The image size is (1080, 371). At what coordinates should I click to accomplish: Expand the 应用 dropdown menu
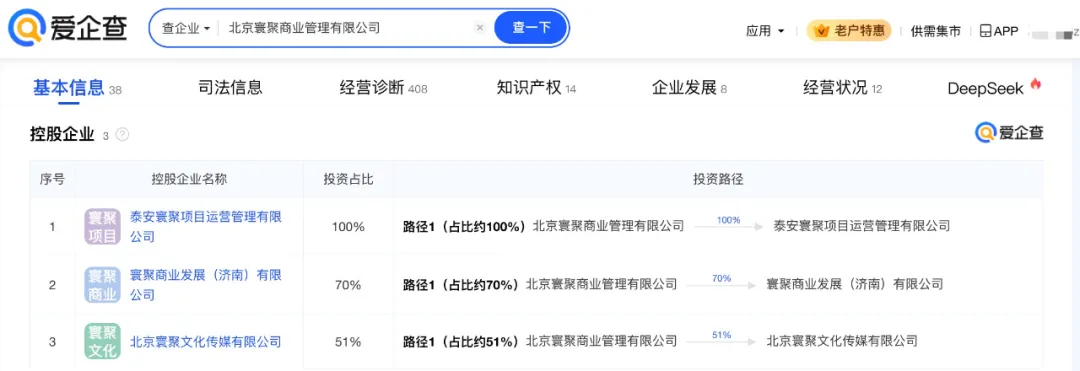pyautogui.click(x=765, y=31)
